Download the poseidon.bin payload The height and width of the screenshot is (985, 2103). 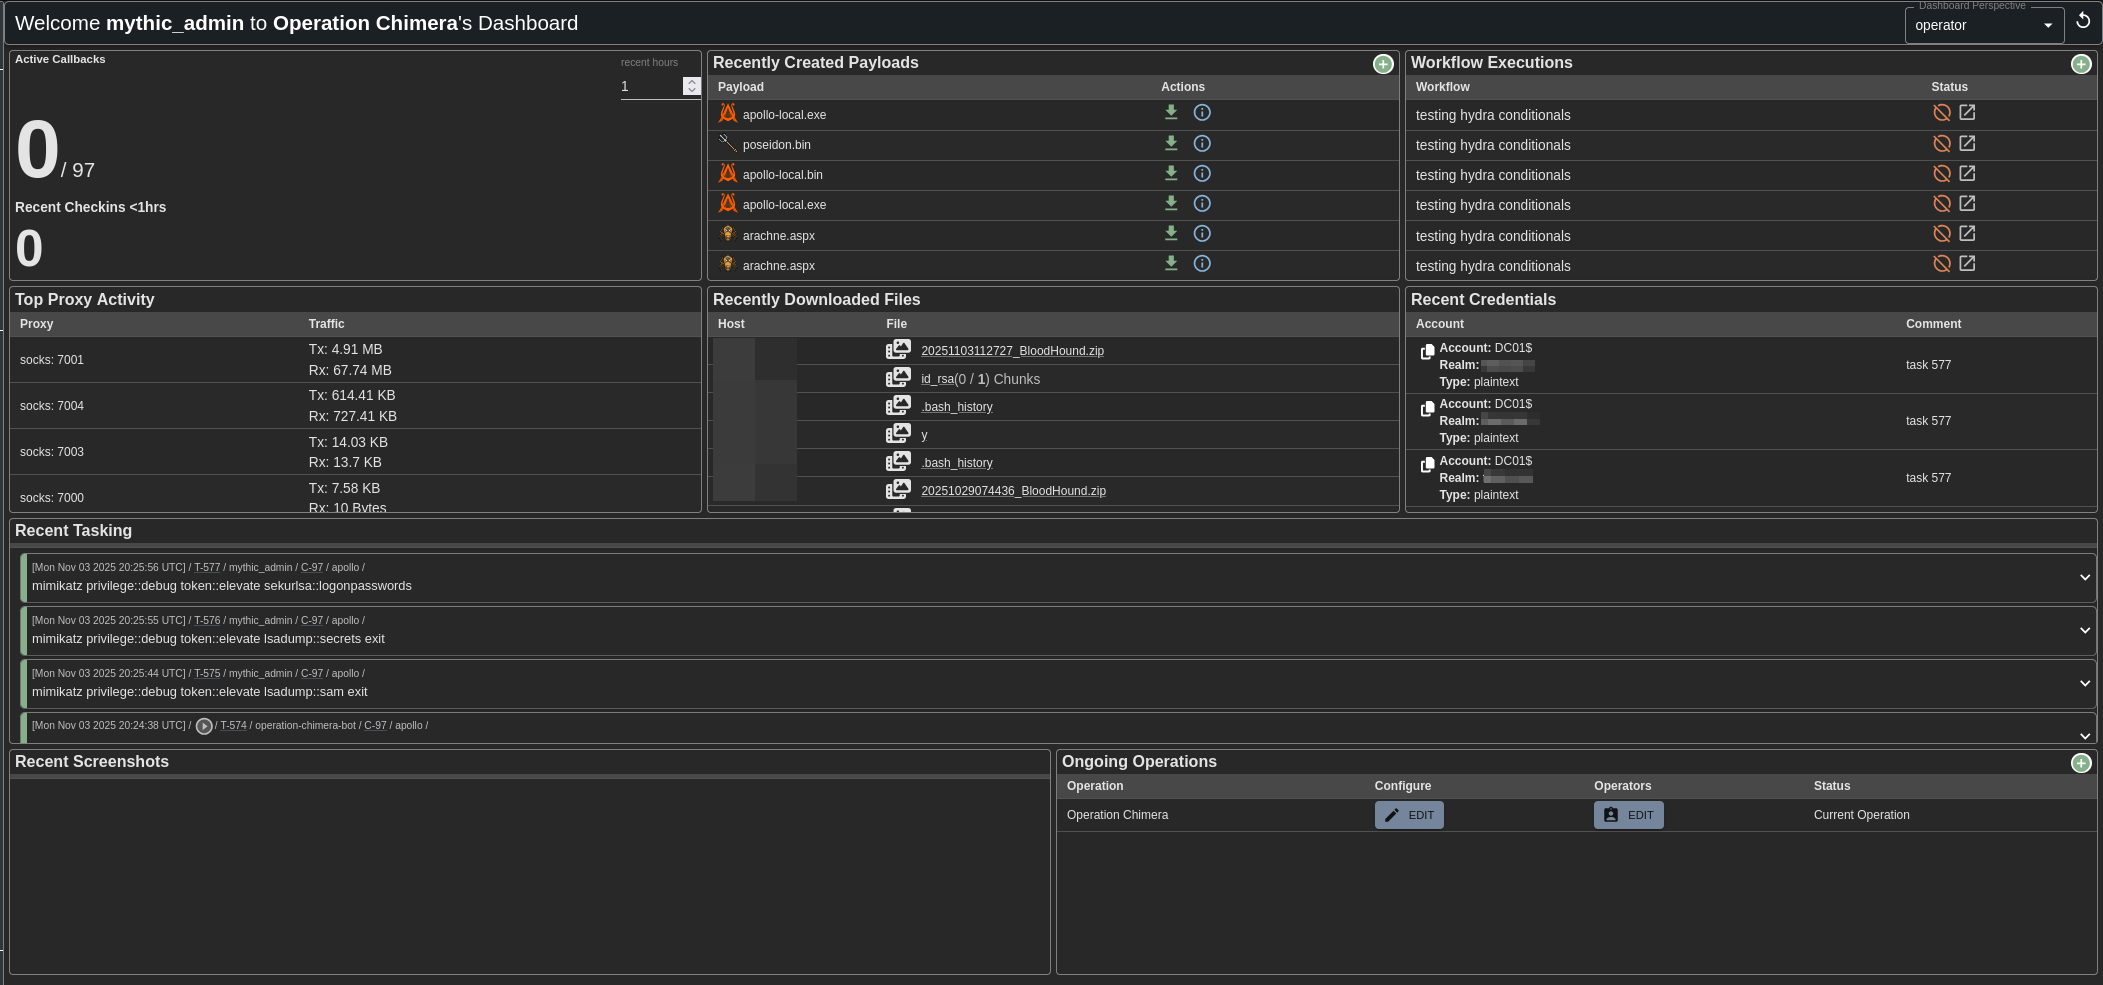click(1171, 143)
